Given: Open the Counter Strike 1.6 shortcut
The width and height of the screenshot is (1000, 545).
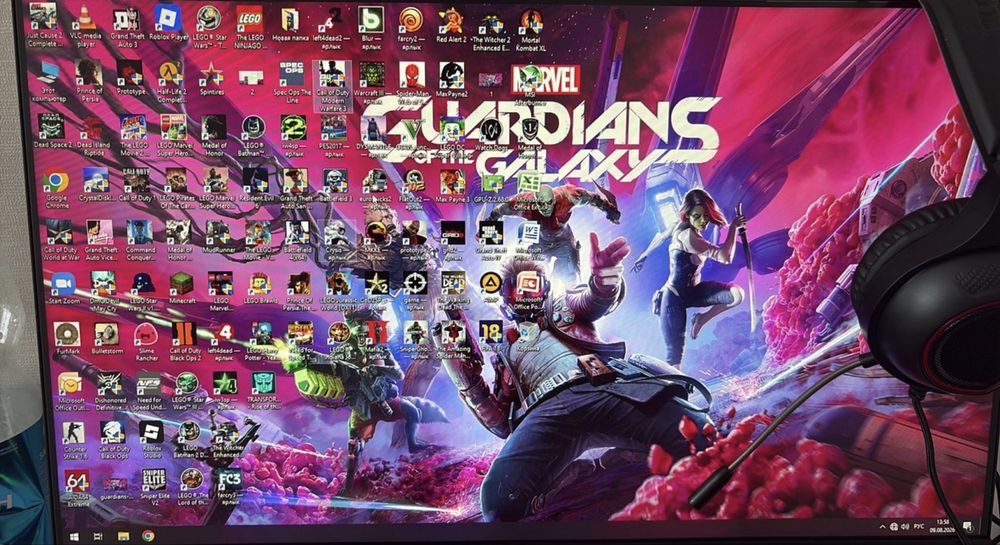Looking at the screenshot, I should coord(75,441).
